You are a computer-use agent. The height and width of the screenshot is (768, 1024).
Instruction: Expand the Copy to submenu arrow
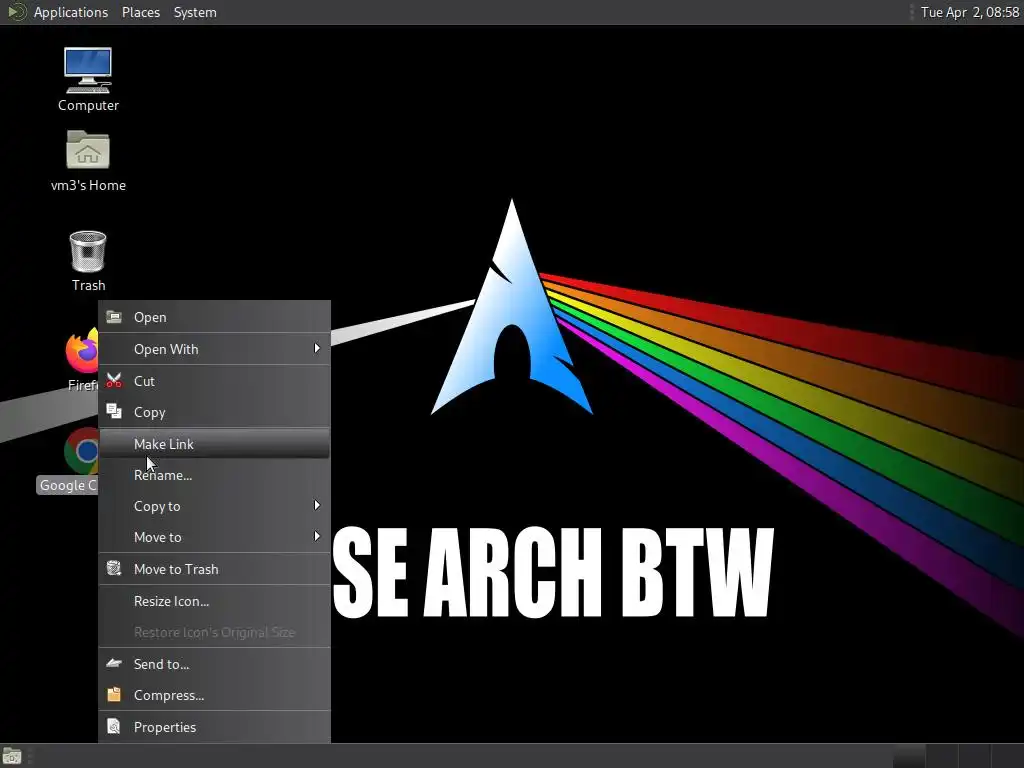click(317, 505)
